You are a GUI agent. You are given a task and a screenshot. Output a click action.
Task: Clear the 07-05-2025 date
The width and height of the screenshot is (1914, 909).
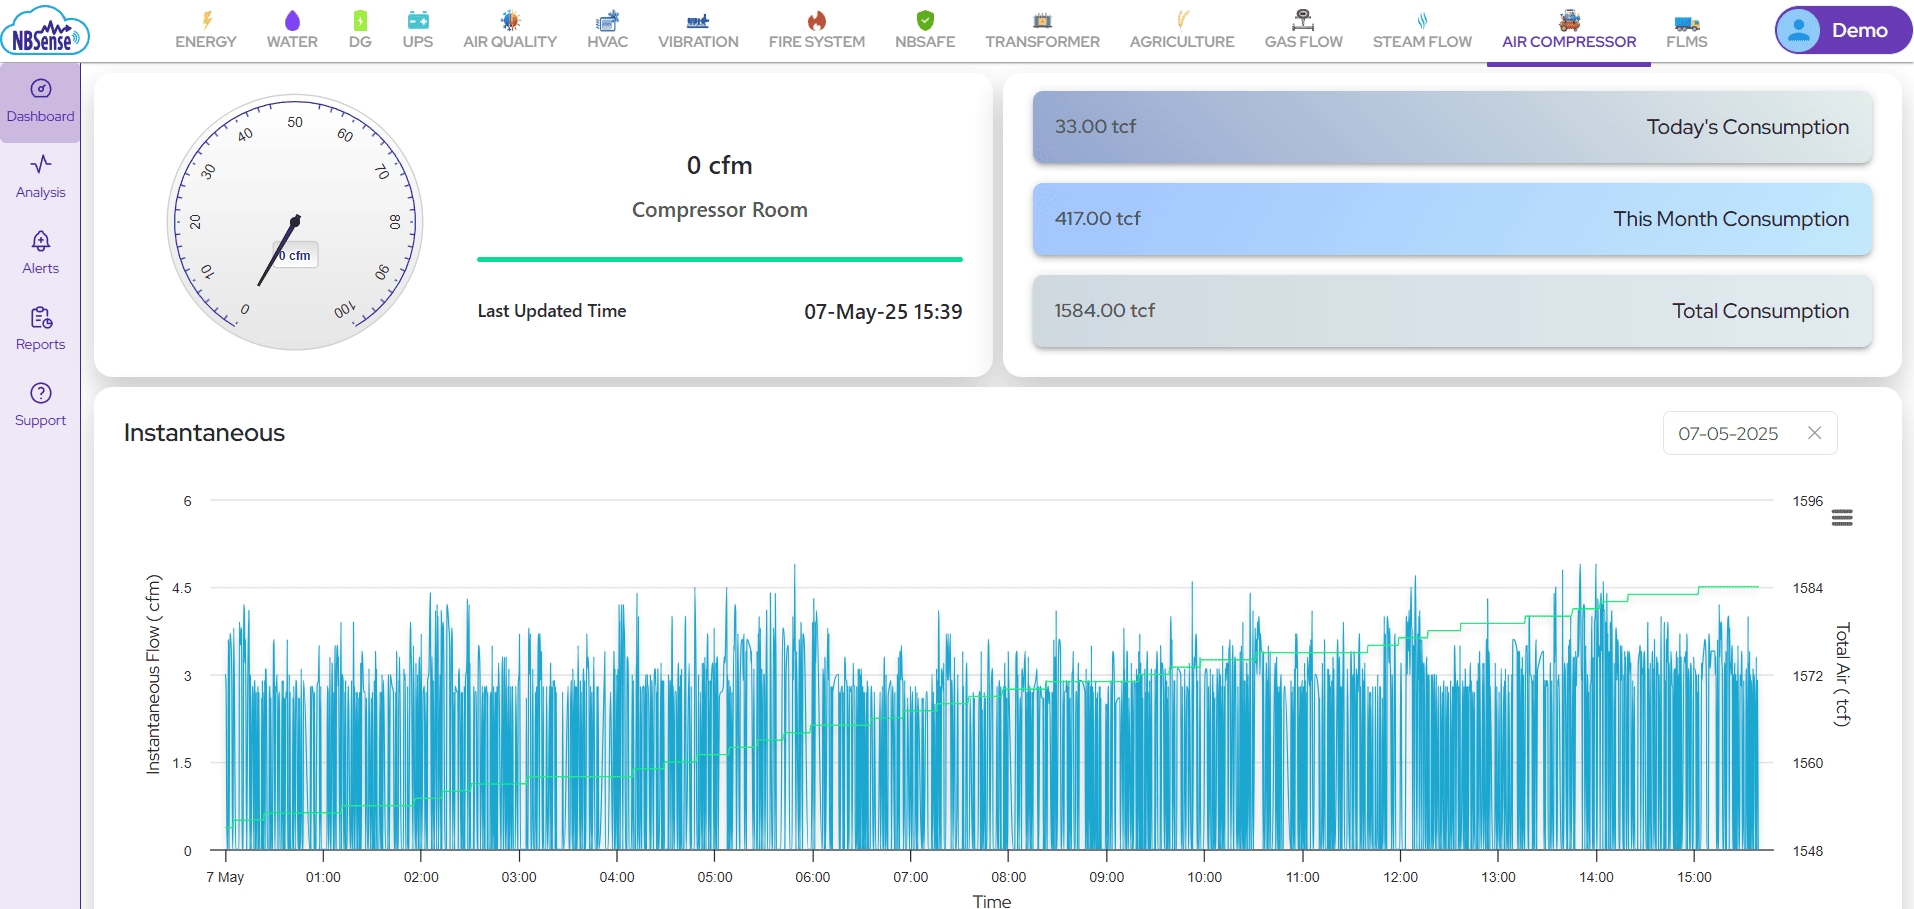pyautogui.click(x=1814, y=433)
